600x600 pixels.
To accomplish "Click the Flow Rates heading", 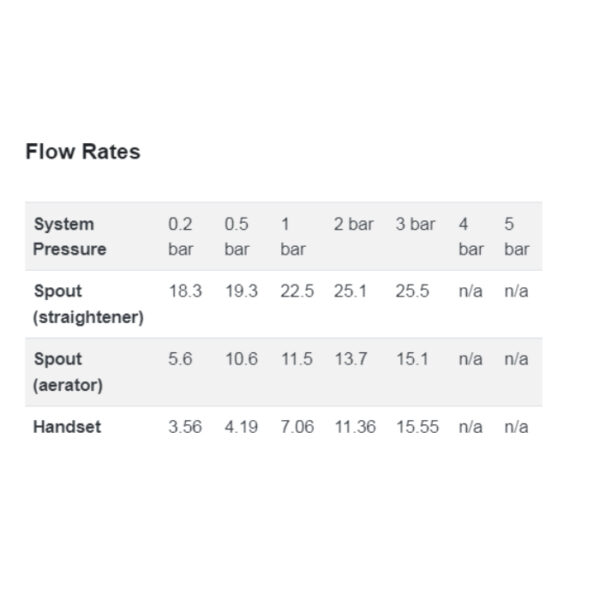I will 83,152.
